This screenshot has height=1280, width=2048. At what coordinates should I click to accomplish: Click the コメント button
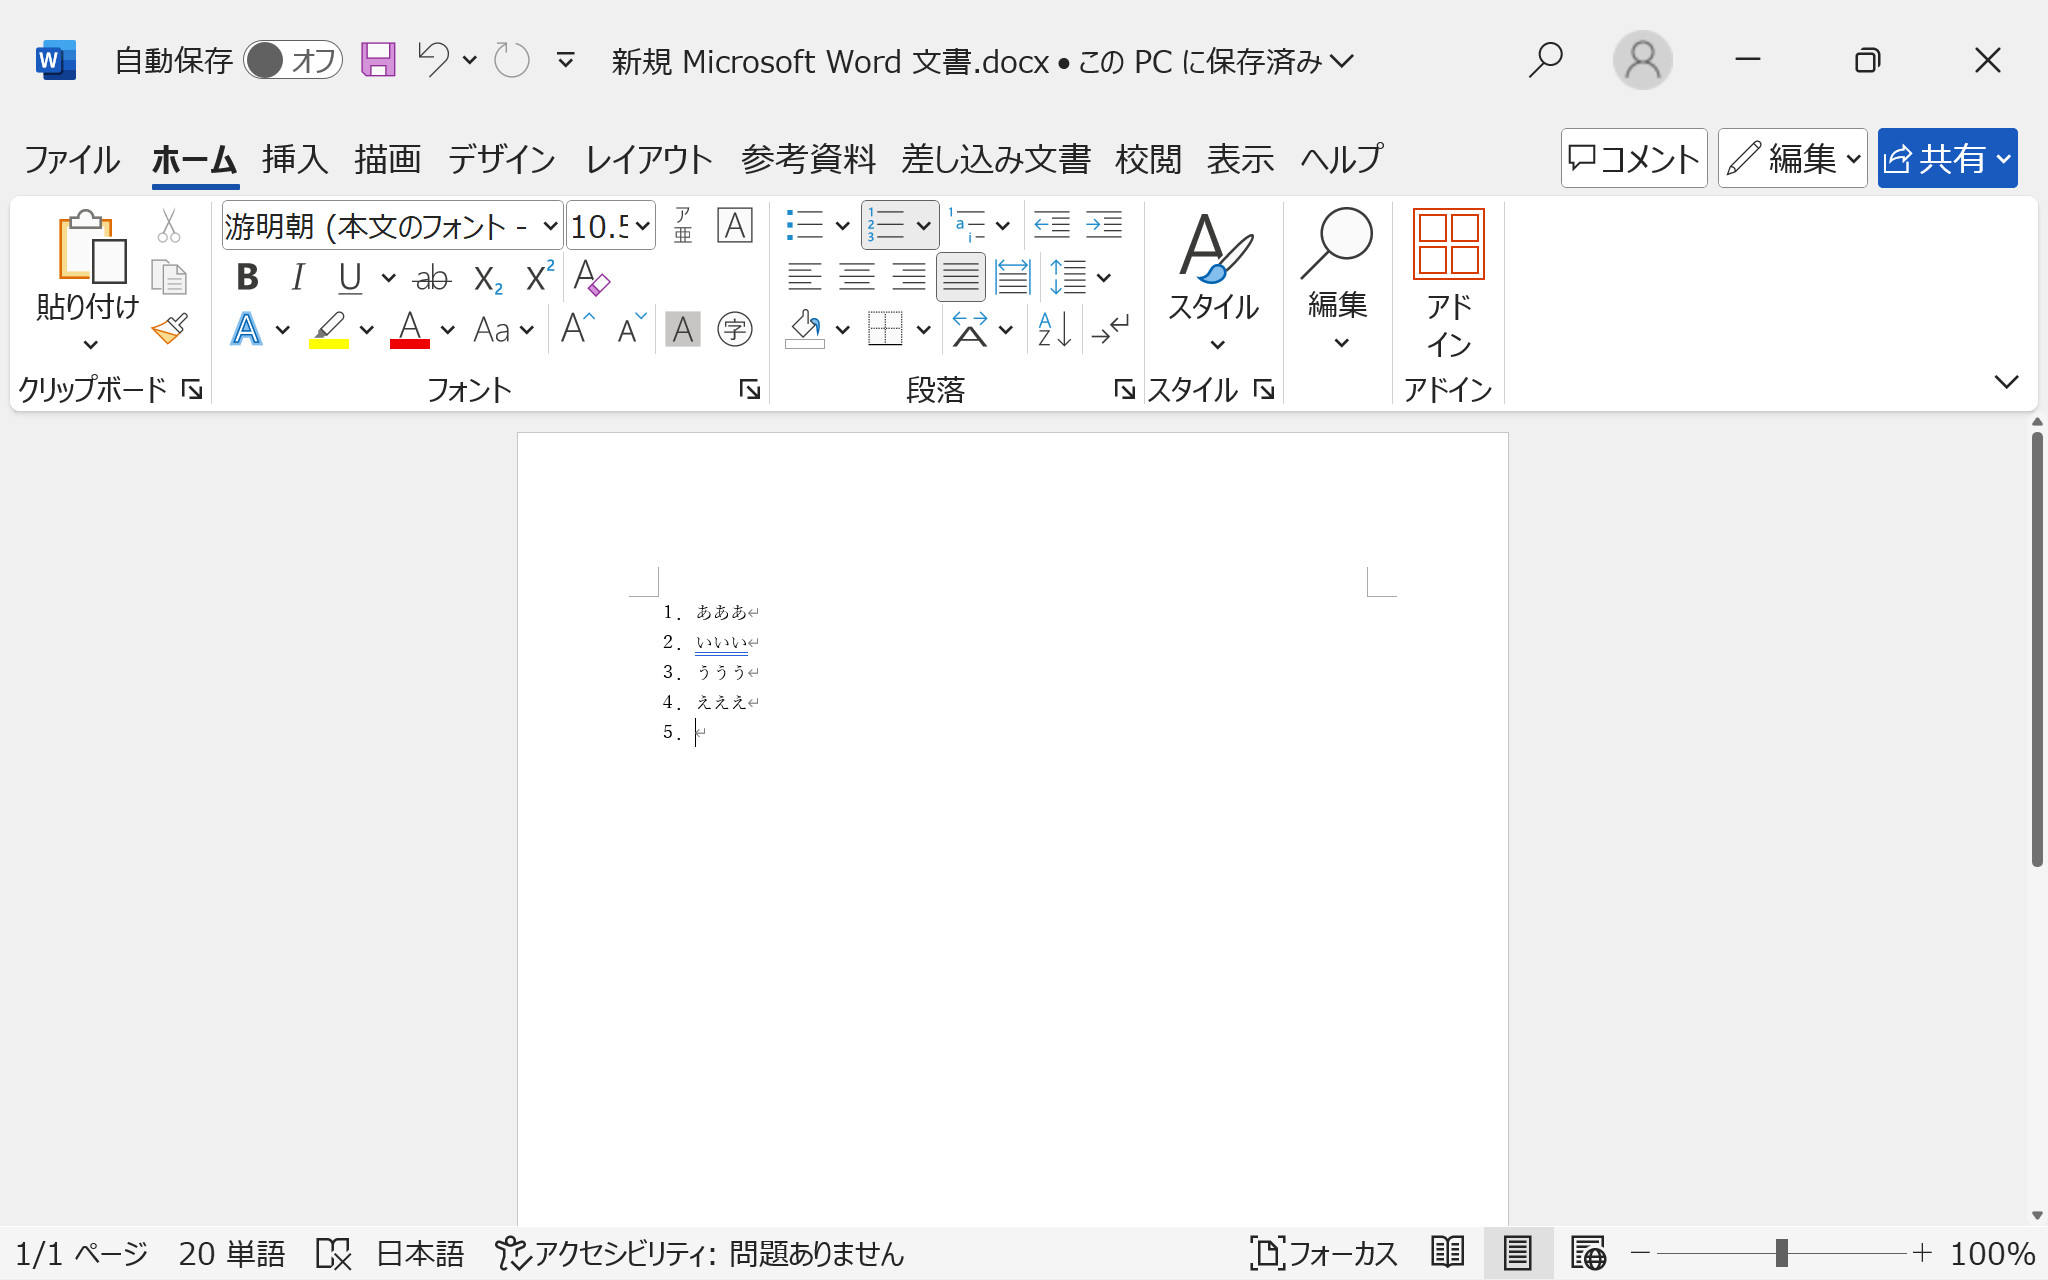pos(1634,158)
